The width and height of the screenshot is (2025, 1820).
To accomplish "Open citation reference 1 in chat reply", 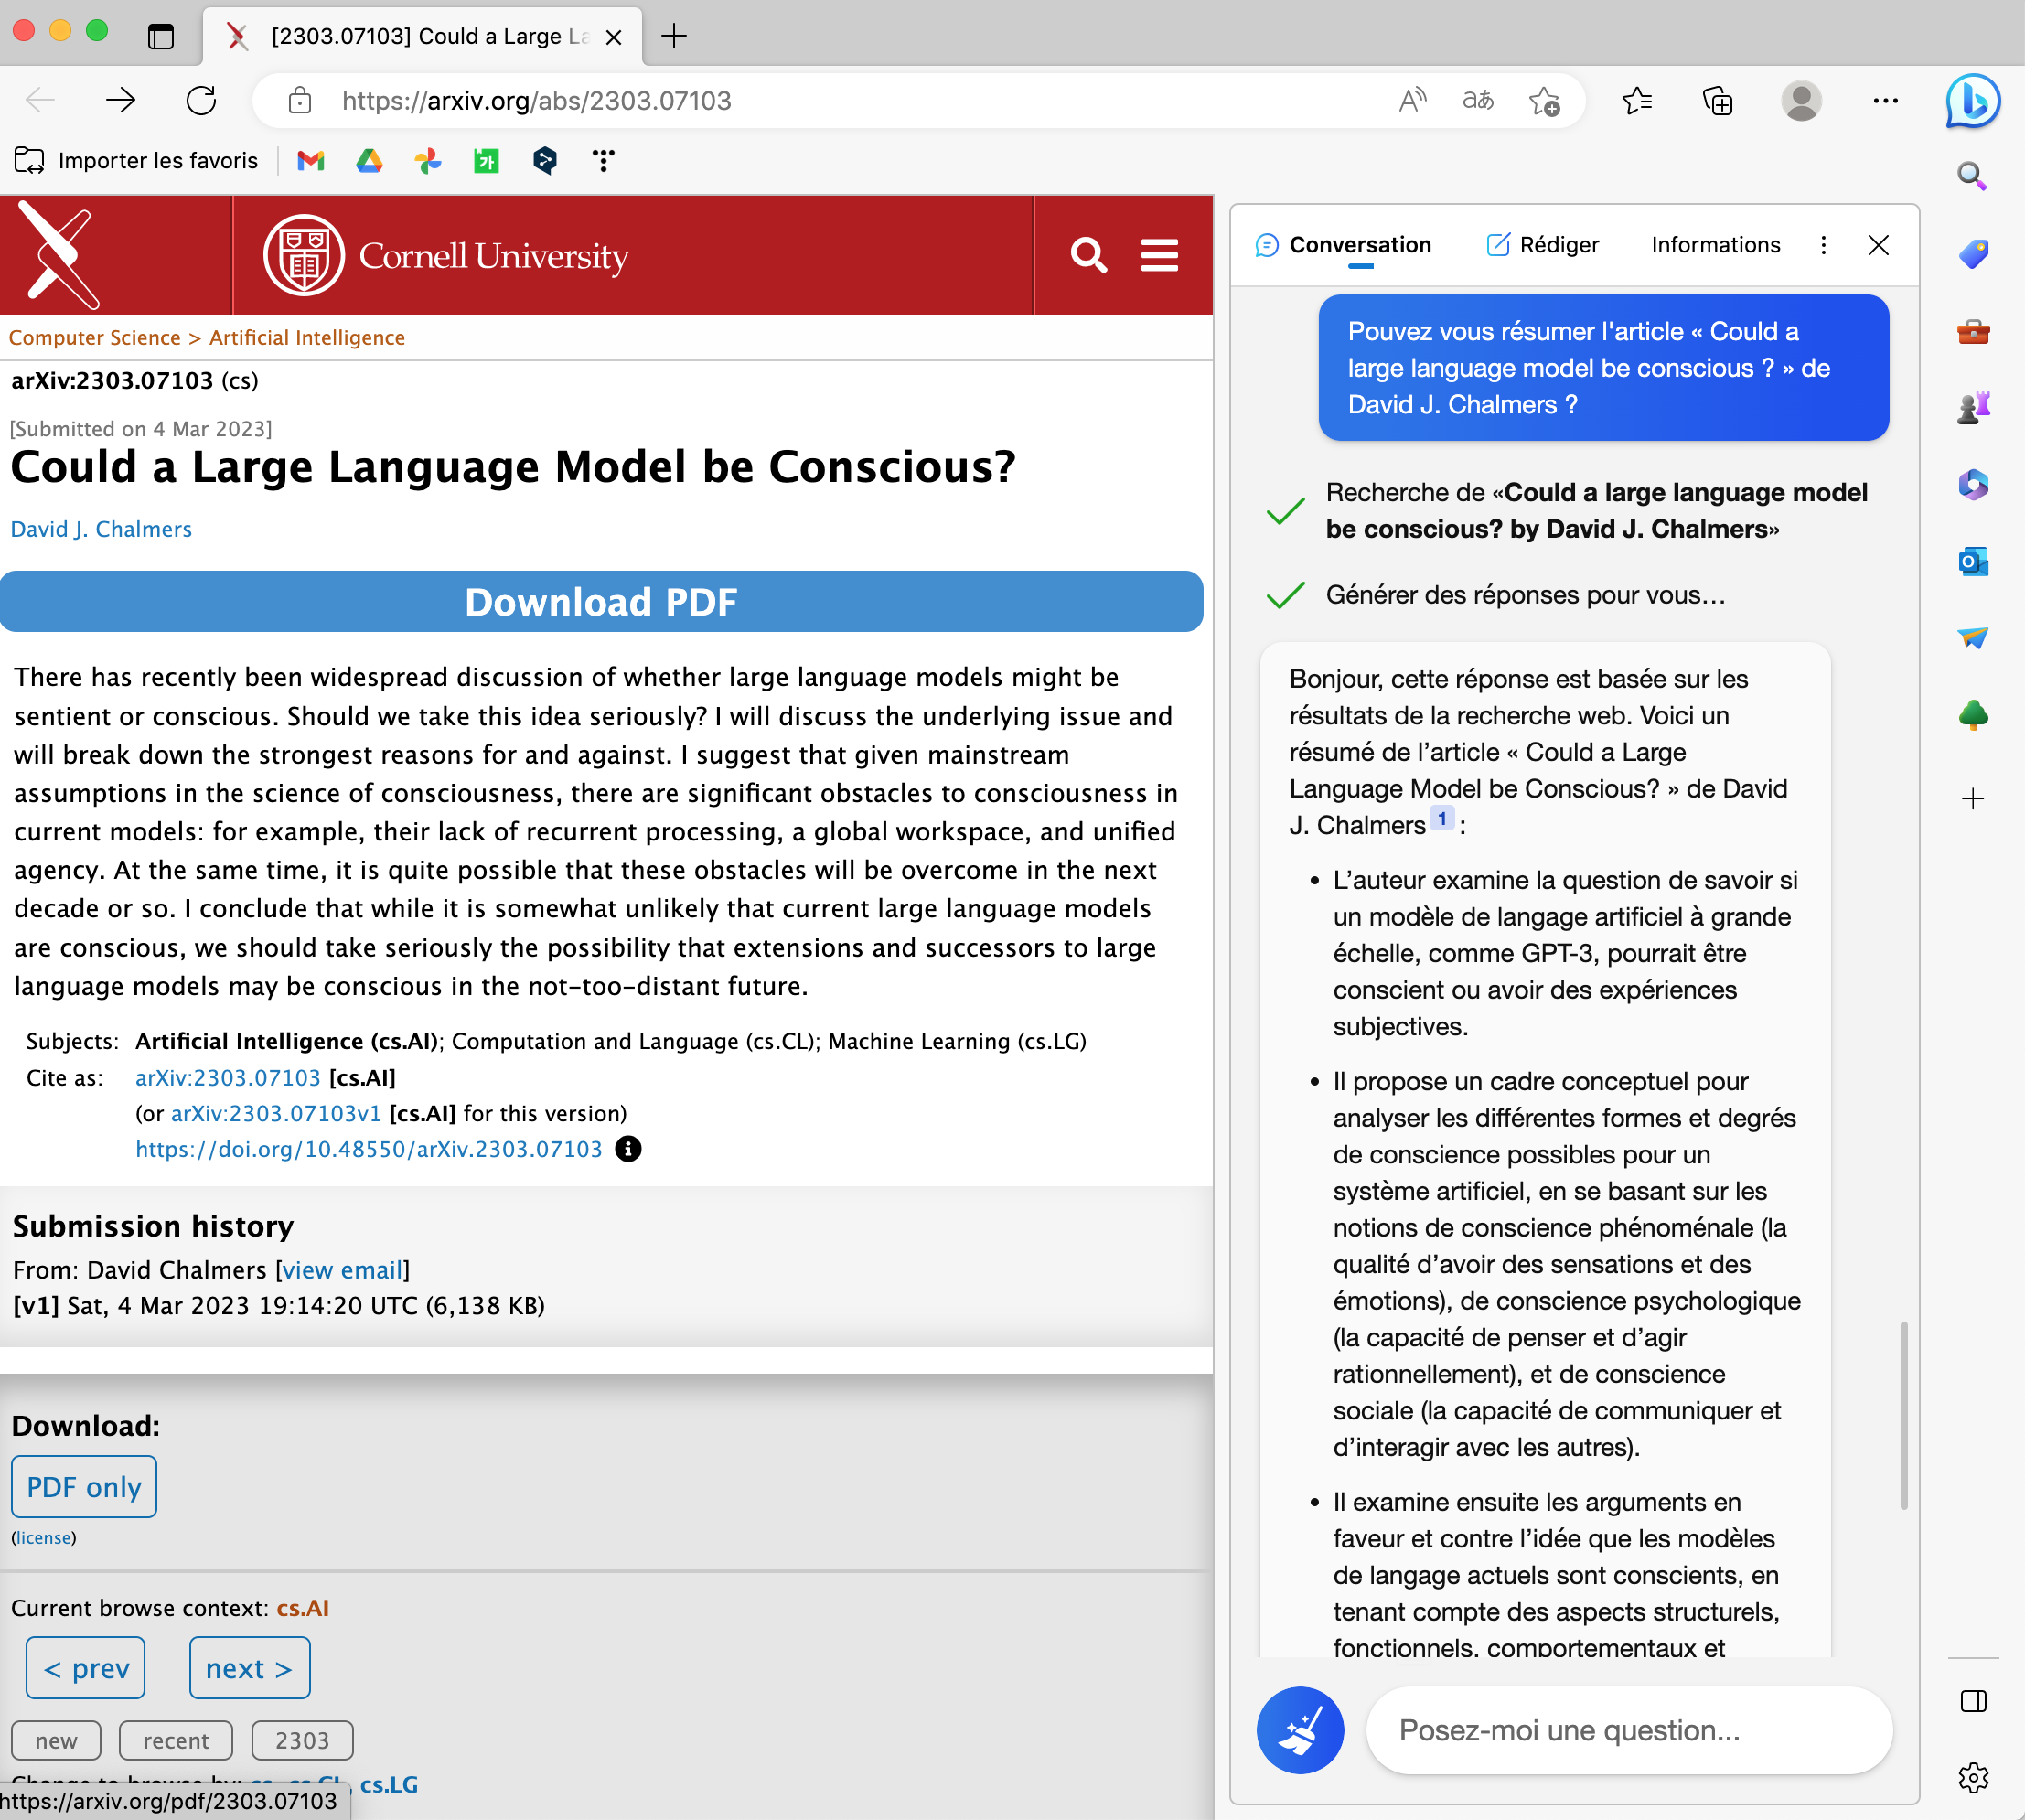I will pyautogui.click(x=1441, y=819).
